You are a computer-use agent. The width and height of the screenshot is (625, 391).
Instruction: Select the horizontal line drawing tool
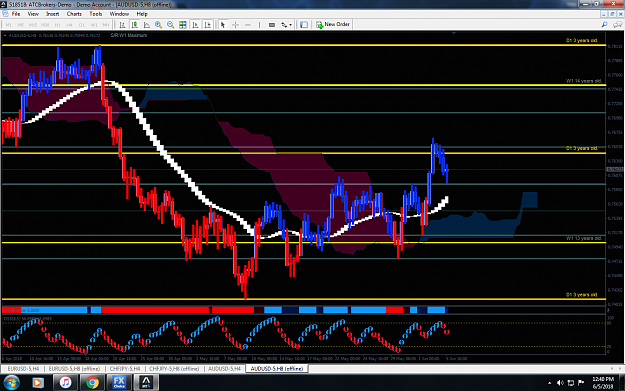pos(248,25)
